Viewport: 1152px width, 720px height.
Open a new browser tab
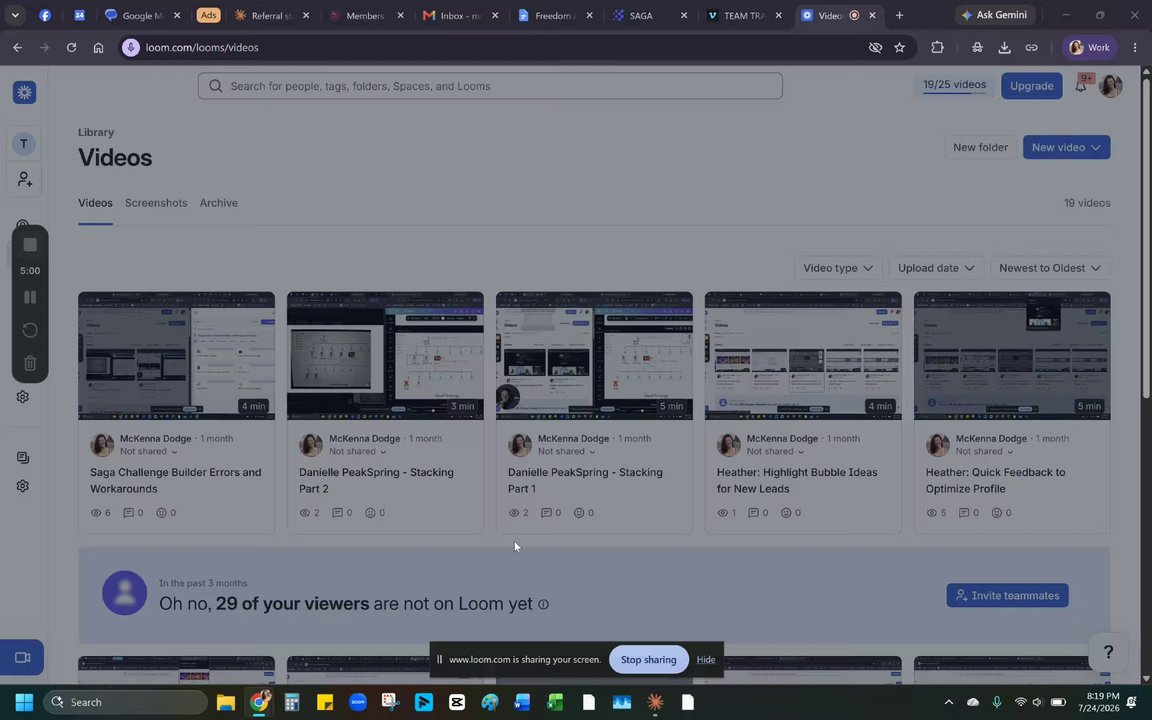click(899, 15)
